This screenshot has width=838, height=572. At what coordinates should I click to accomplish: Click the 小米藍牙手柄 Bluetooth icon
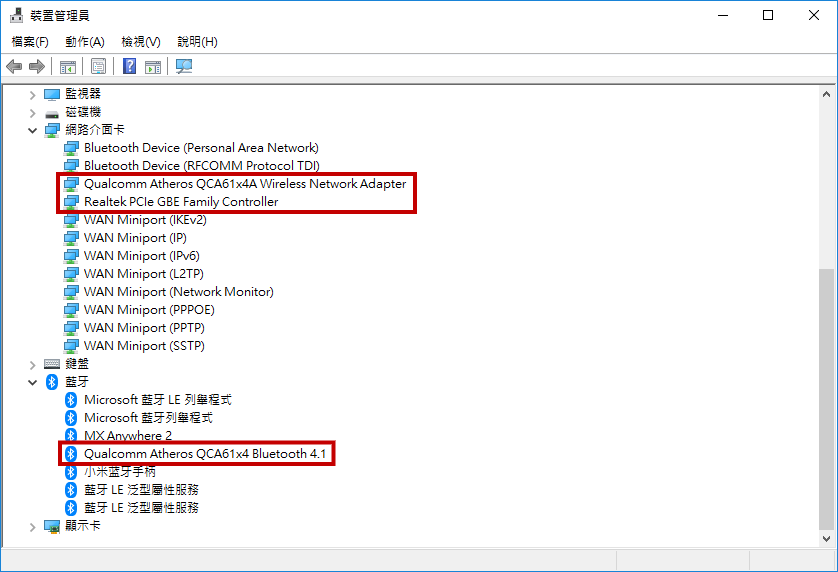point(71,472)
